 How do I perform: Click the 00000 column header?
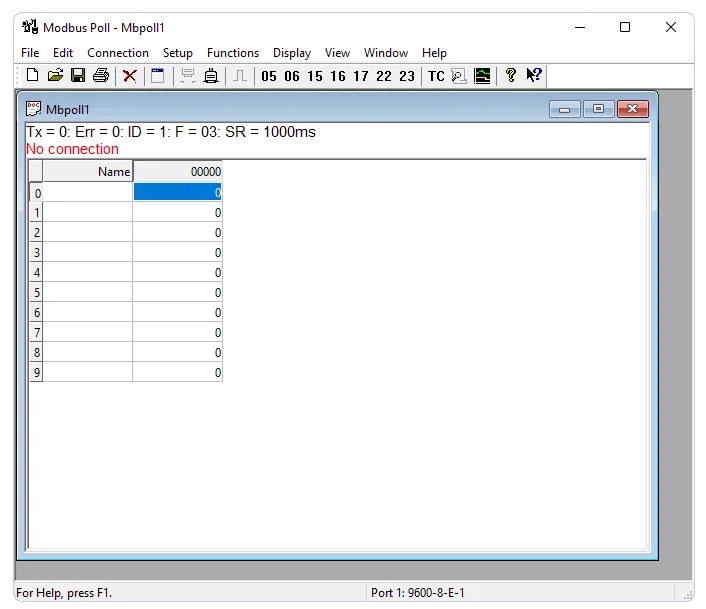[177, 172]
